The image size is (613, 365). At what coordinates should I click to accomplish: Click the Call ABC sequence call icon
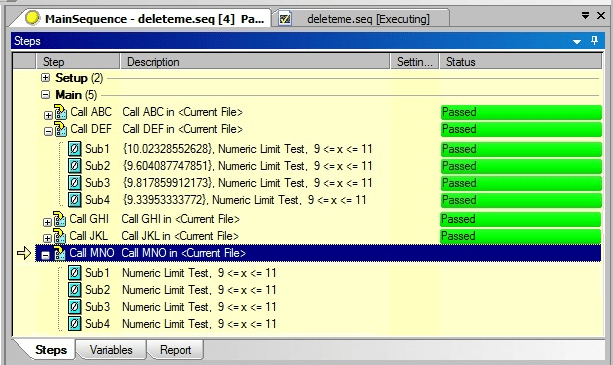point(60,112)
